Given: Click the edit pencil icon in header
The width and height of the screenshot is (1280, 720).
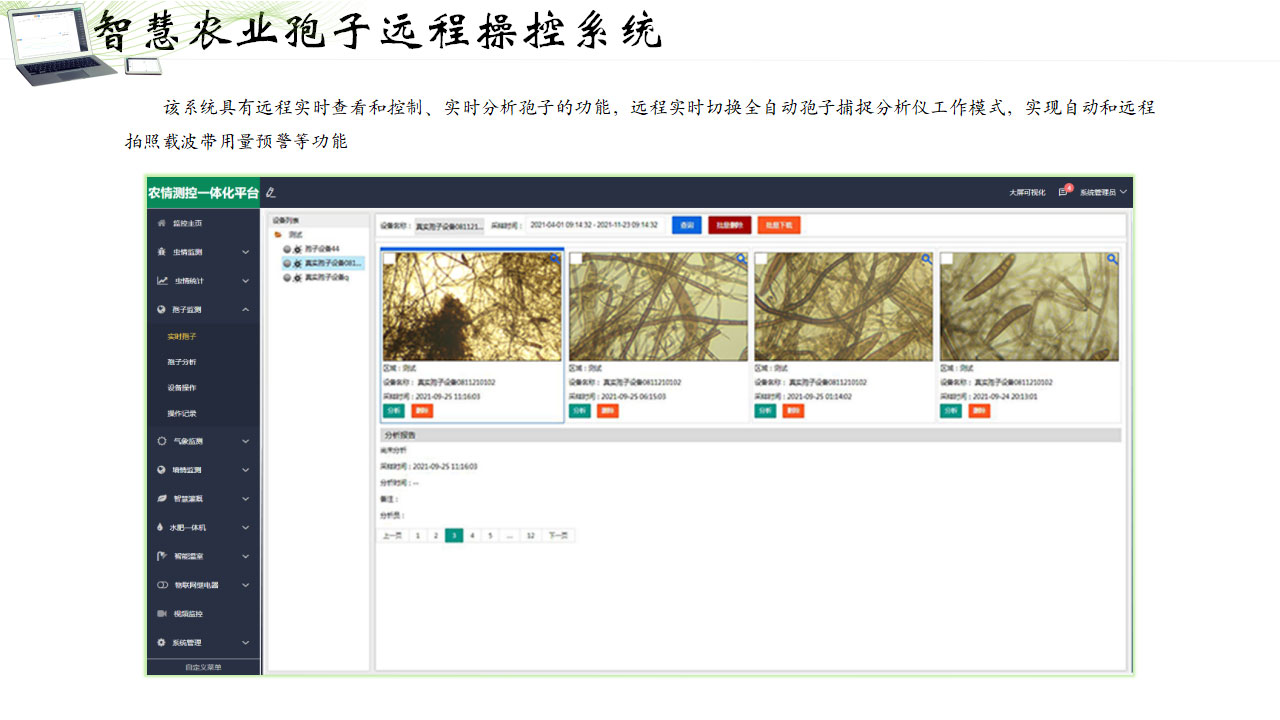Looking at the screenshot, I should coord(270,192).
